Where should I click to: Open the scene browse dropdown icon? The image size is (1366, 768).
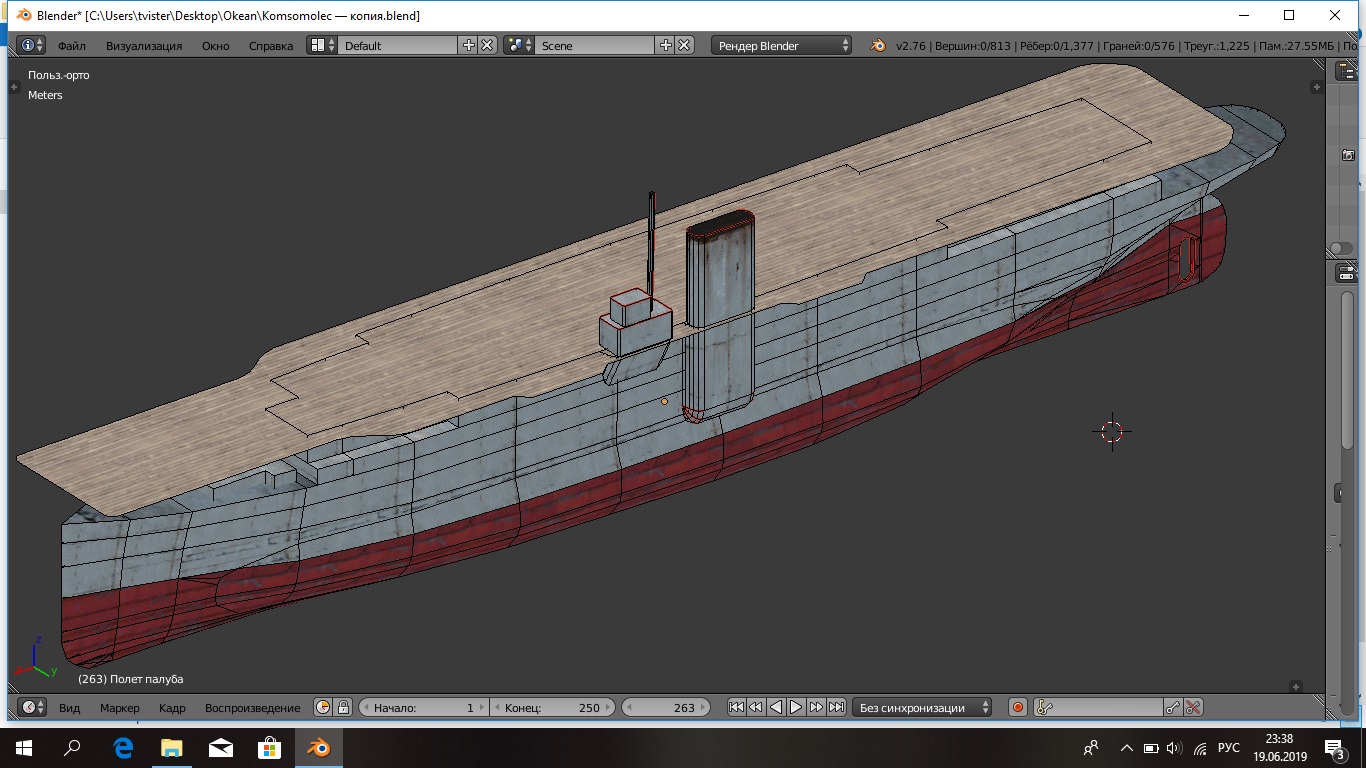(518, 45)
